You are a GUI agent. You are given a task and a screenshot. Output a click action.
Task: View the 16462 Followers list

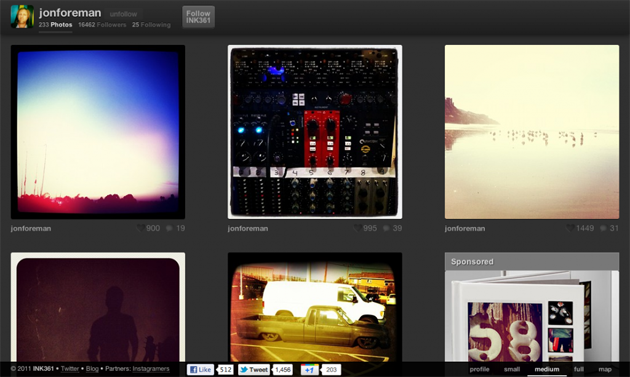tap(102, 25)
